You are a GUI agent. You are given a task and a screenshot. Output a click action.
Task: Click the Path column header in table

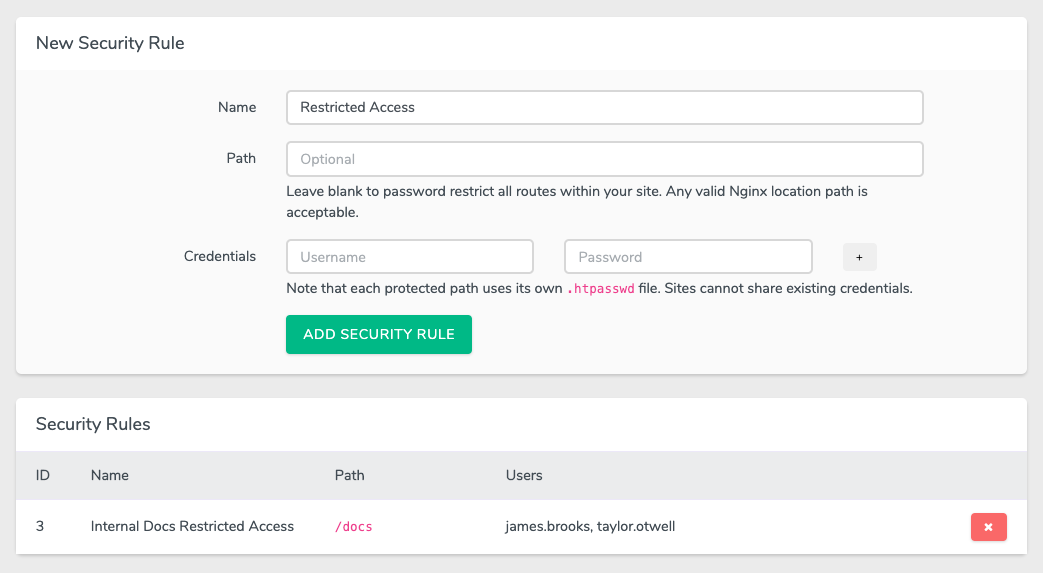click(349, 475)
